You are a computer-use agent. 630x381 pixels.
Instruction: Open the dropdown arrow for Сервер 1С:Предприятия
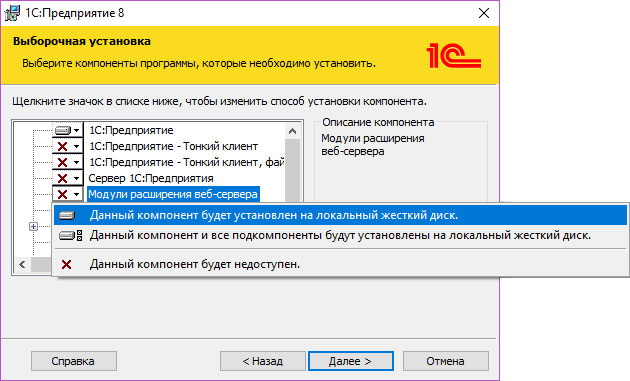point(76,178)
